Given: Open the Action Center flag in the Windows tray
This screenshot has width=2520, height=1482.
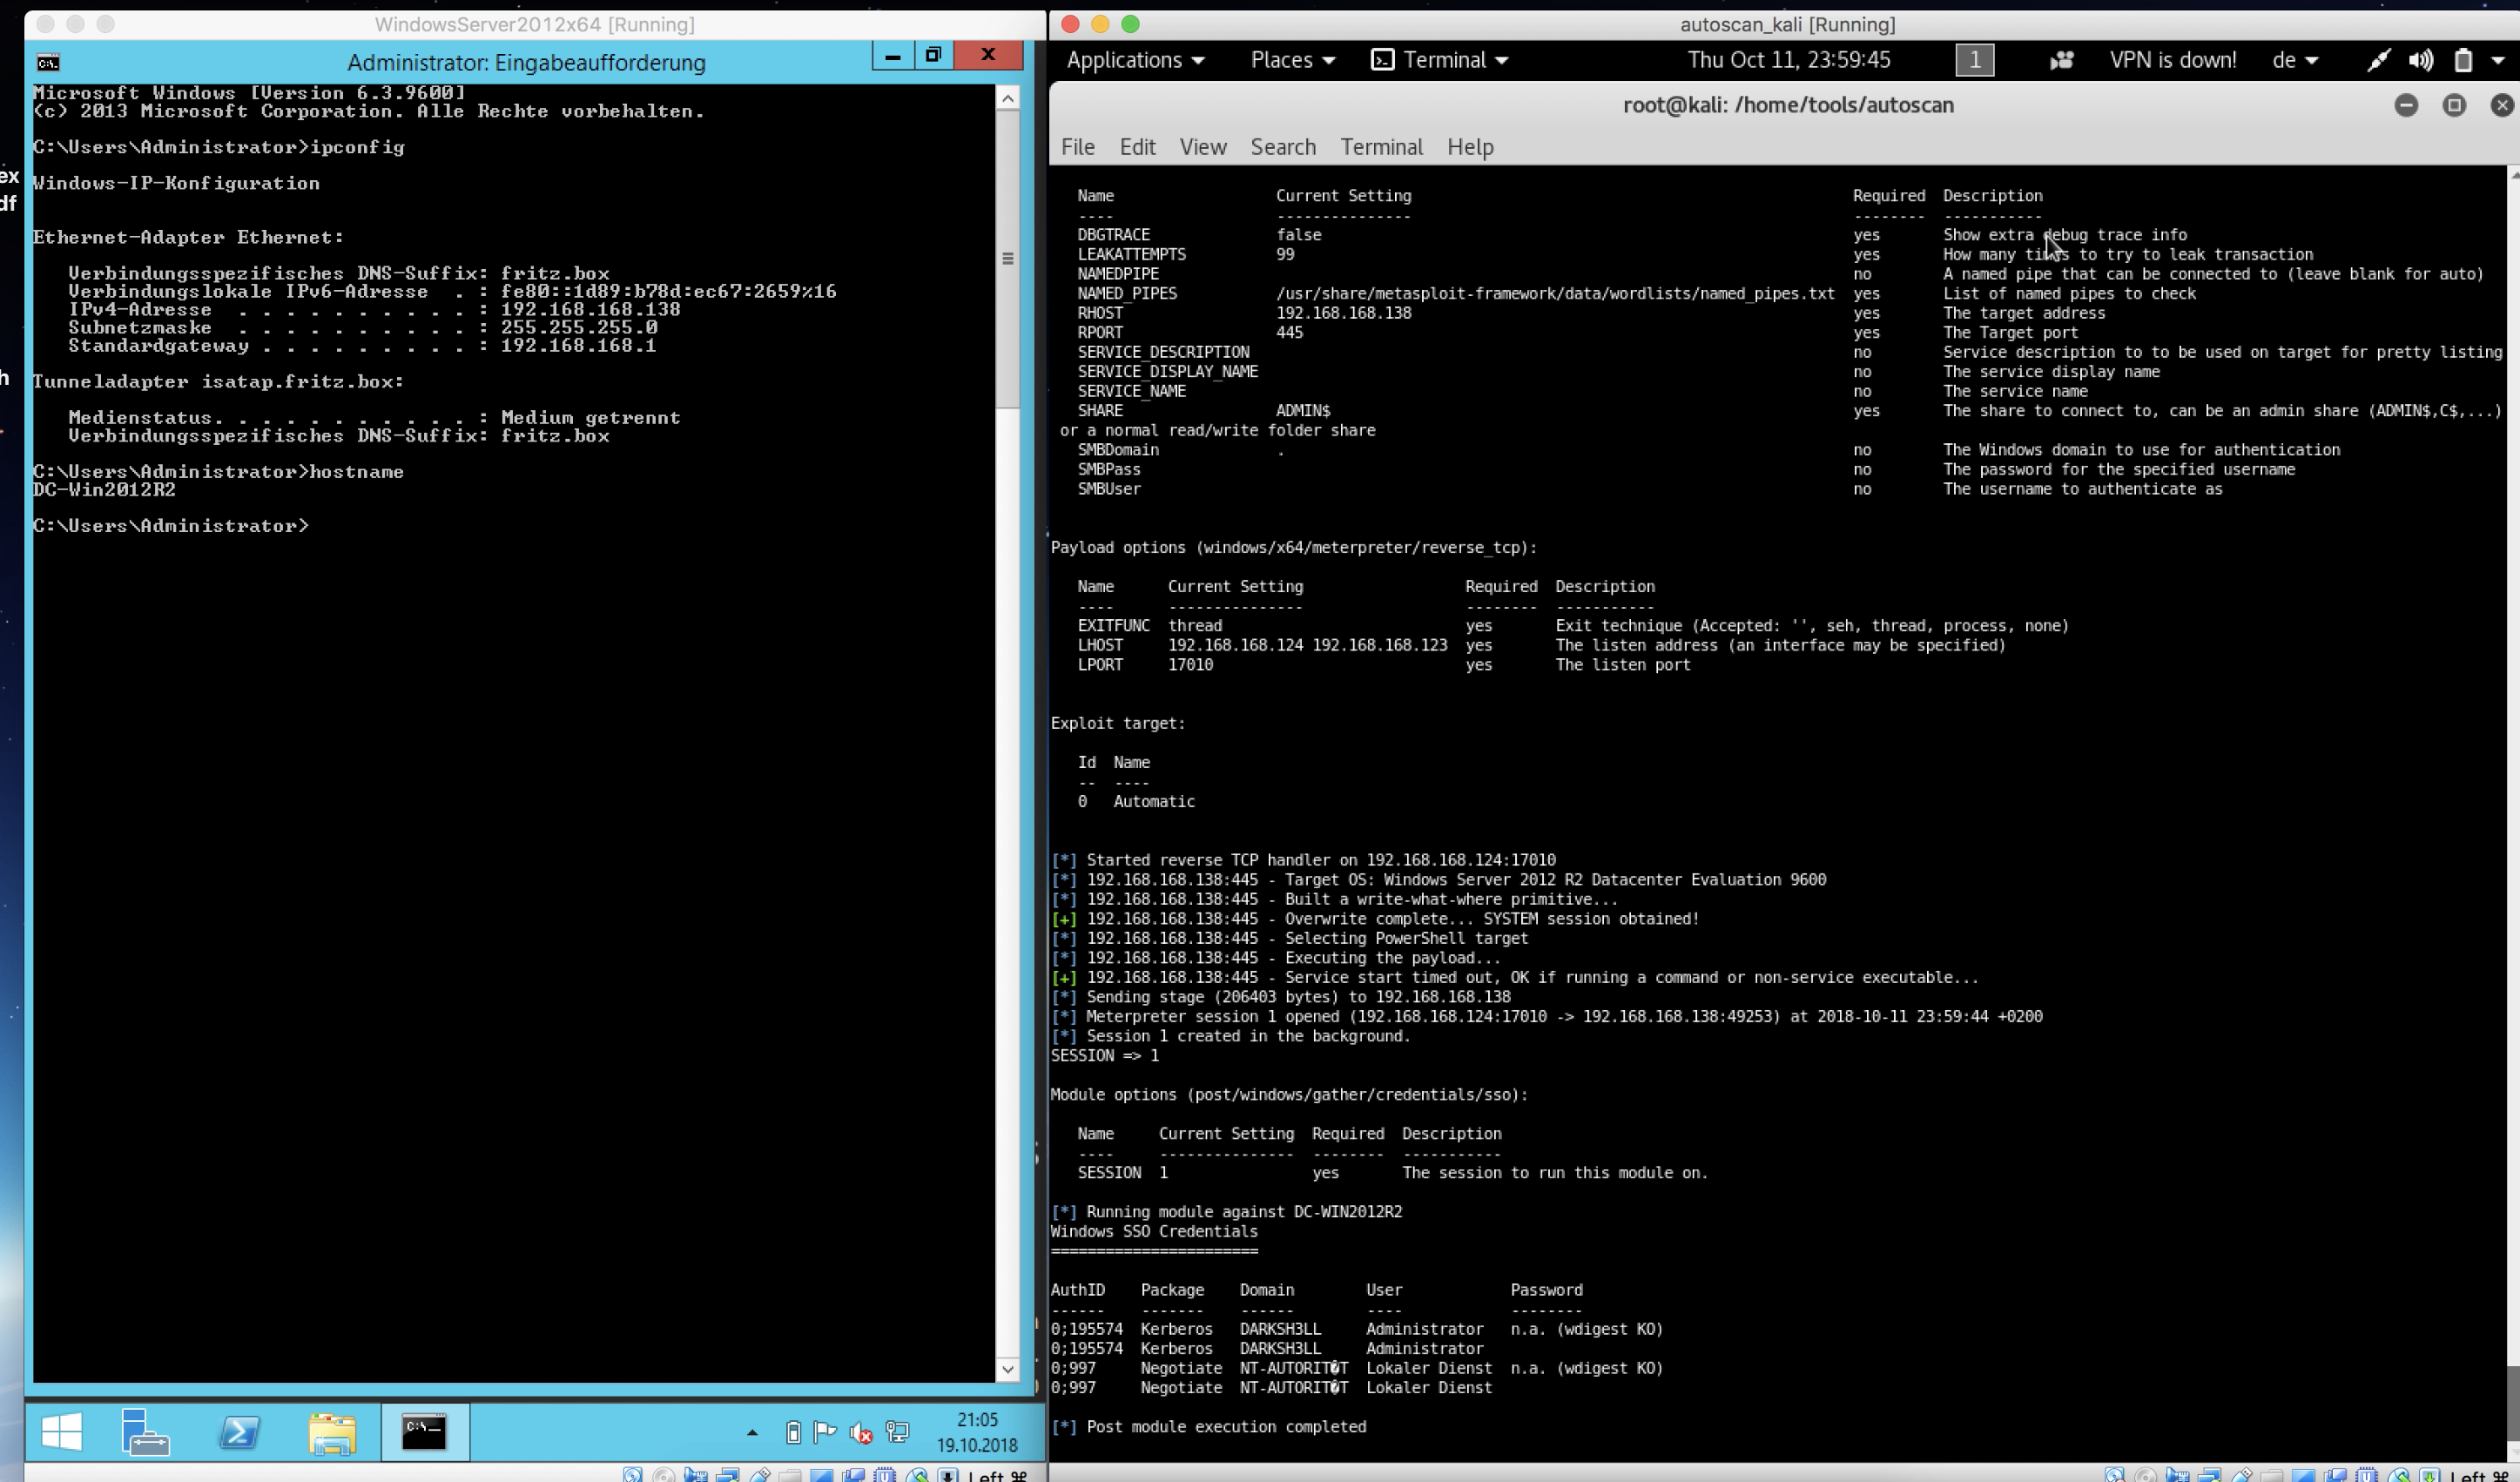Looking at the screenshot, I should 825,1432.
